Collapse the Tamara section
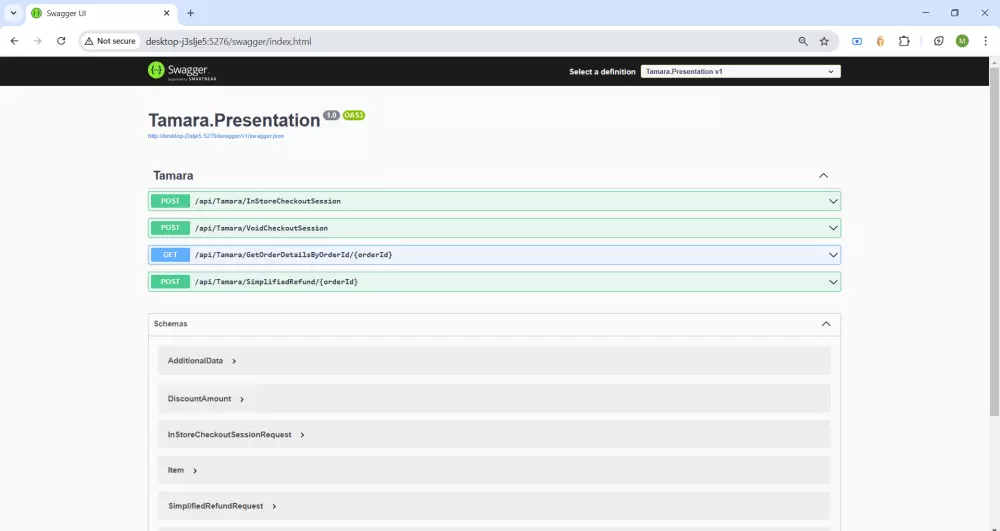This screenshot has height=531, width=1000. coord(823,175)
